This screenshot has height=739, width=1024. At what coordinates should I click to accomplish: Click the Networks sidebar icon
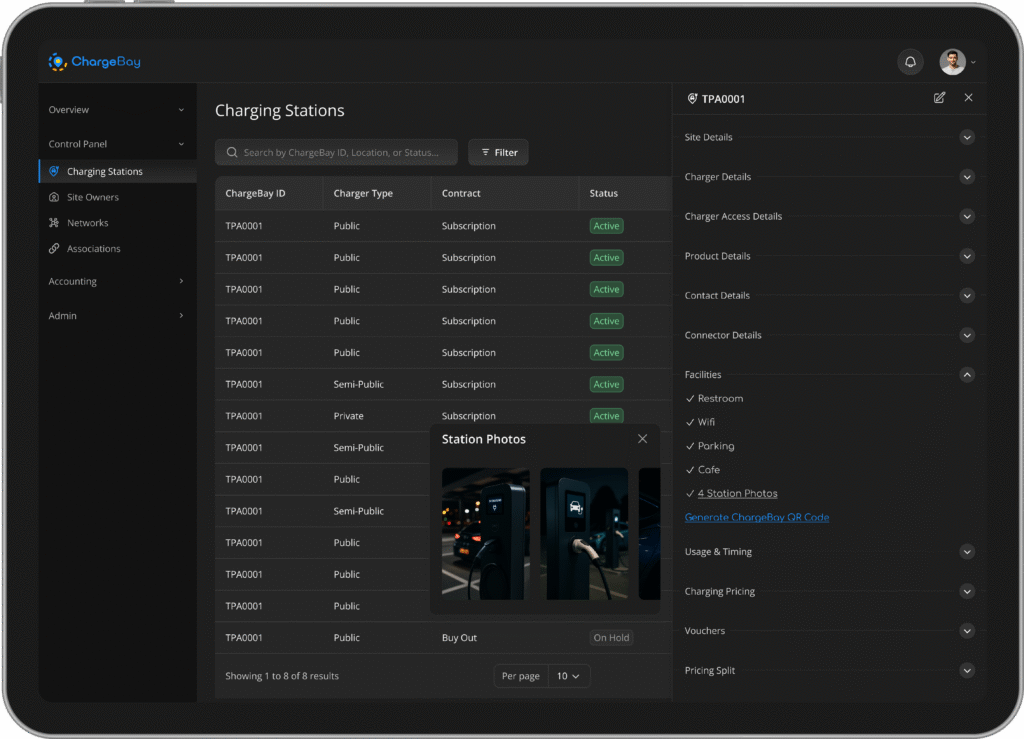pos(54,223)
